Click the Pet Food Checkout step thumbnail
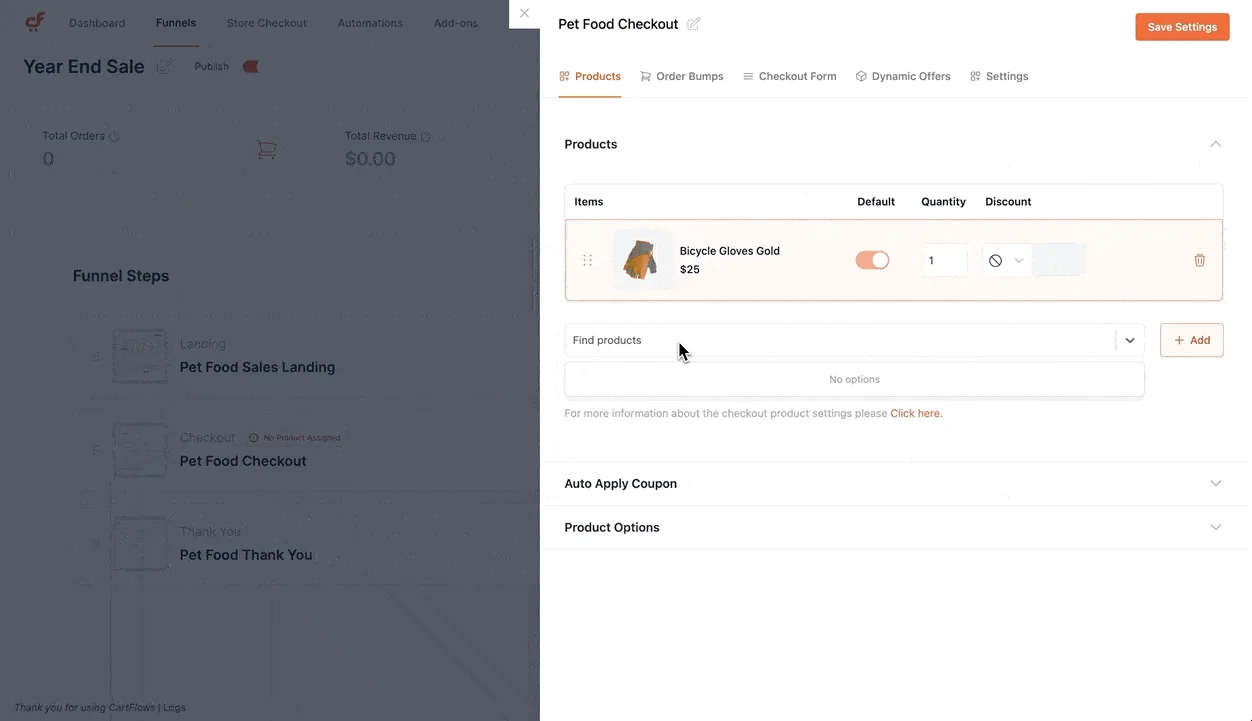This screenshot has width=1252, height=721. pyautogui.click(x=140, y=450)
